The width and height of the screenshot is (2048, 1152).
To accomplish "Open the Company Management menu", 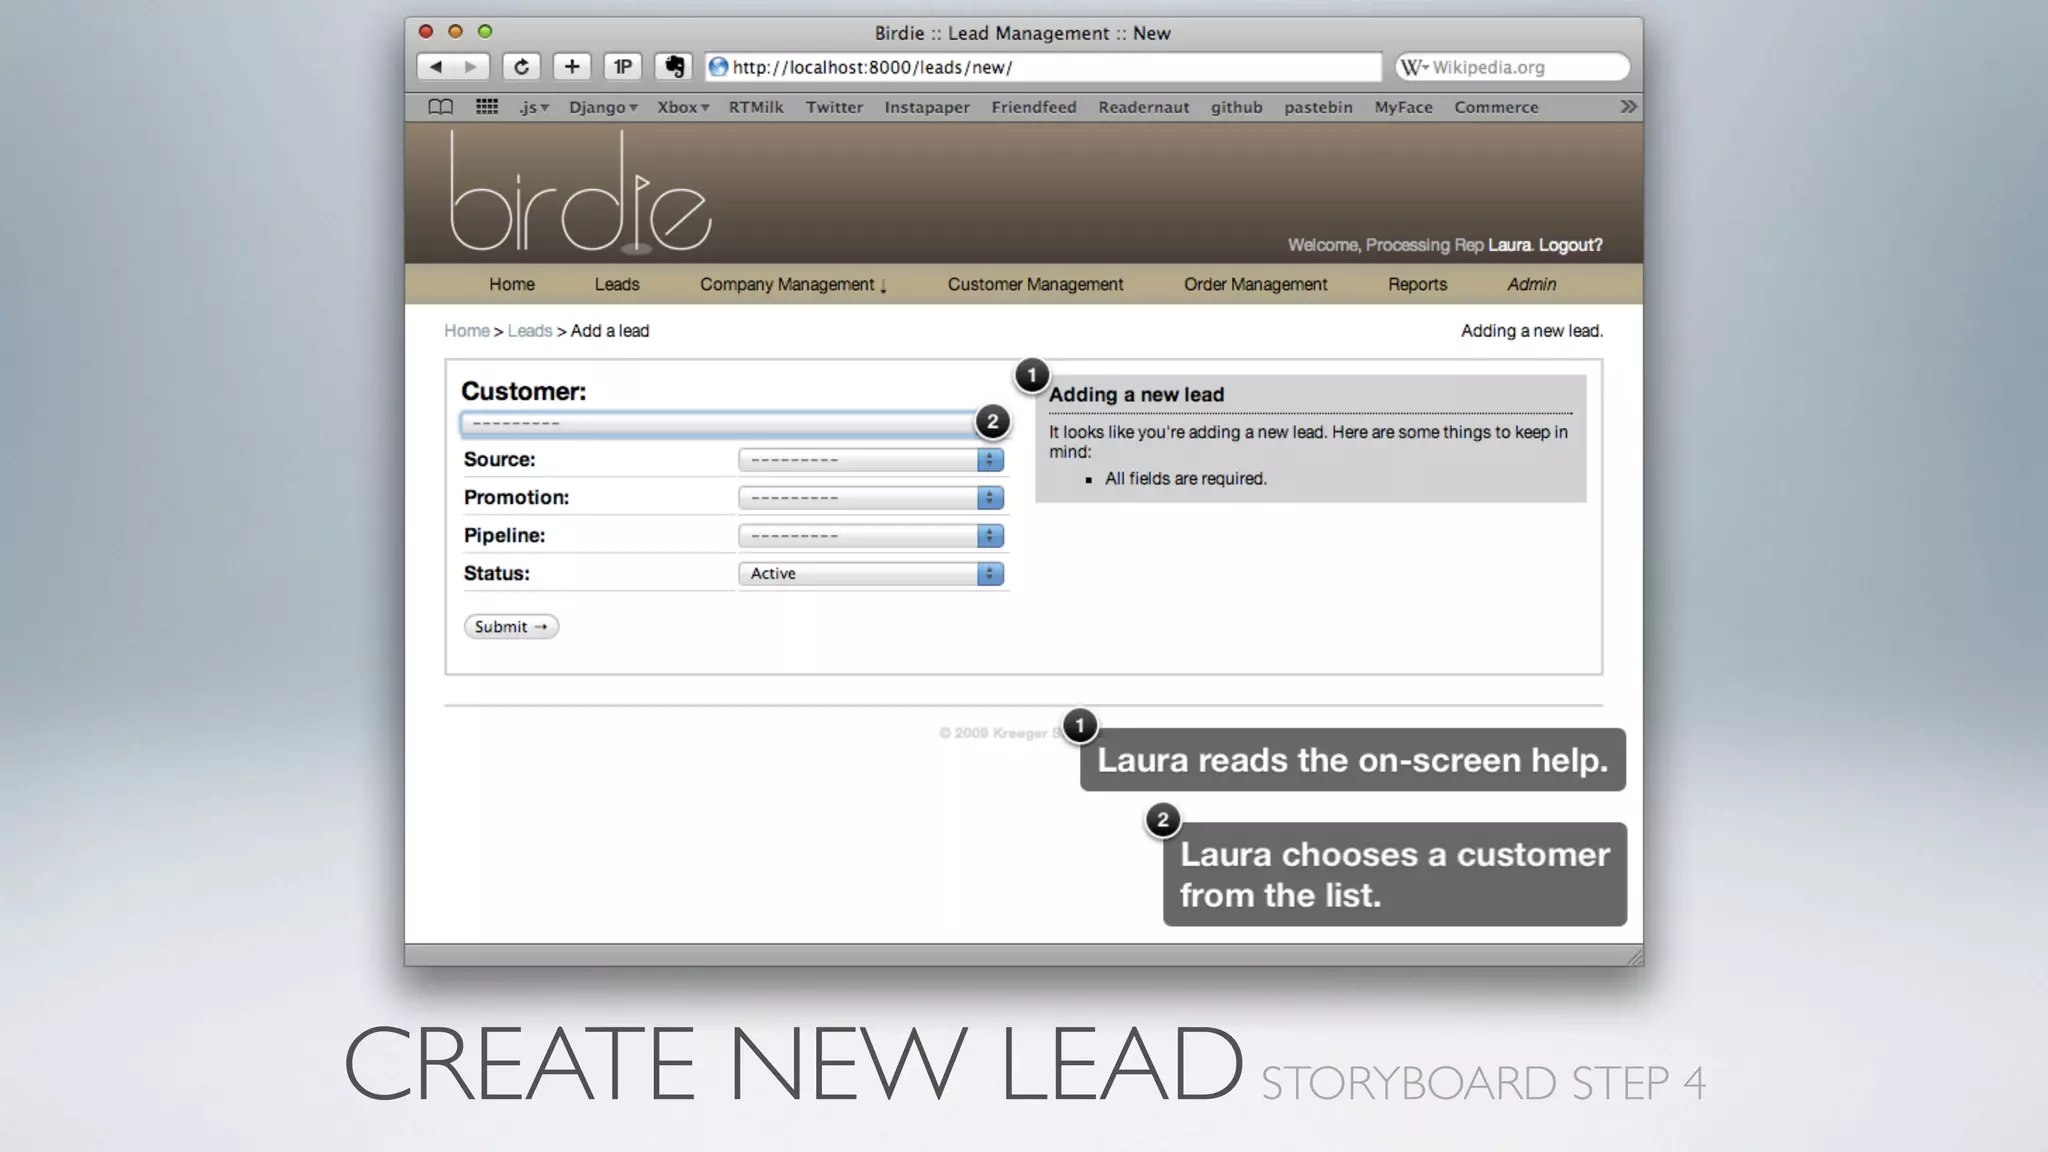I will click(793, 285).
